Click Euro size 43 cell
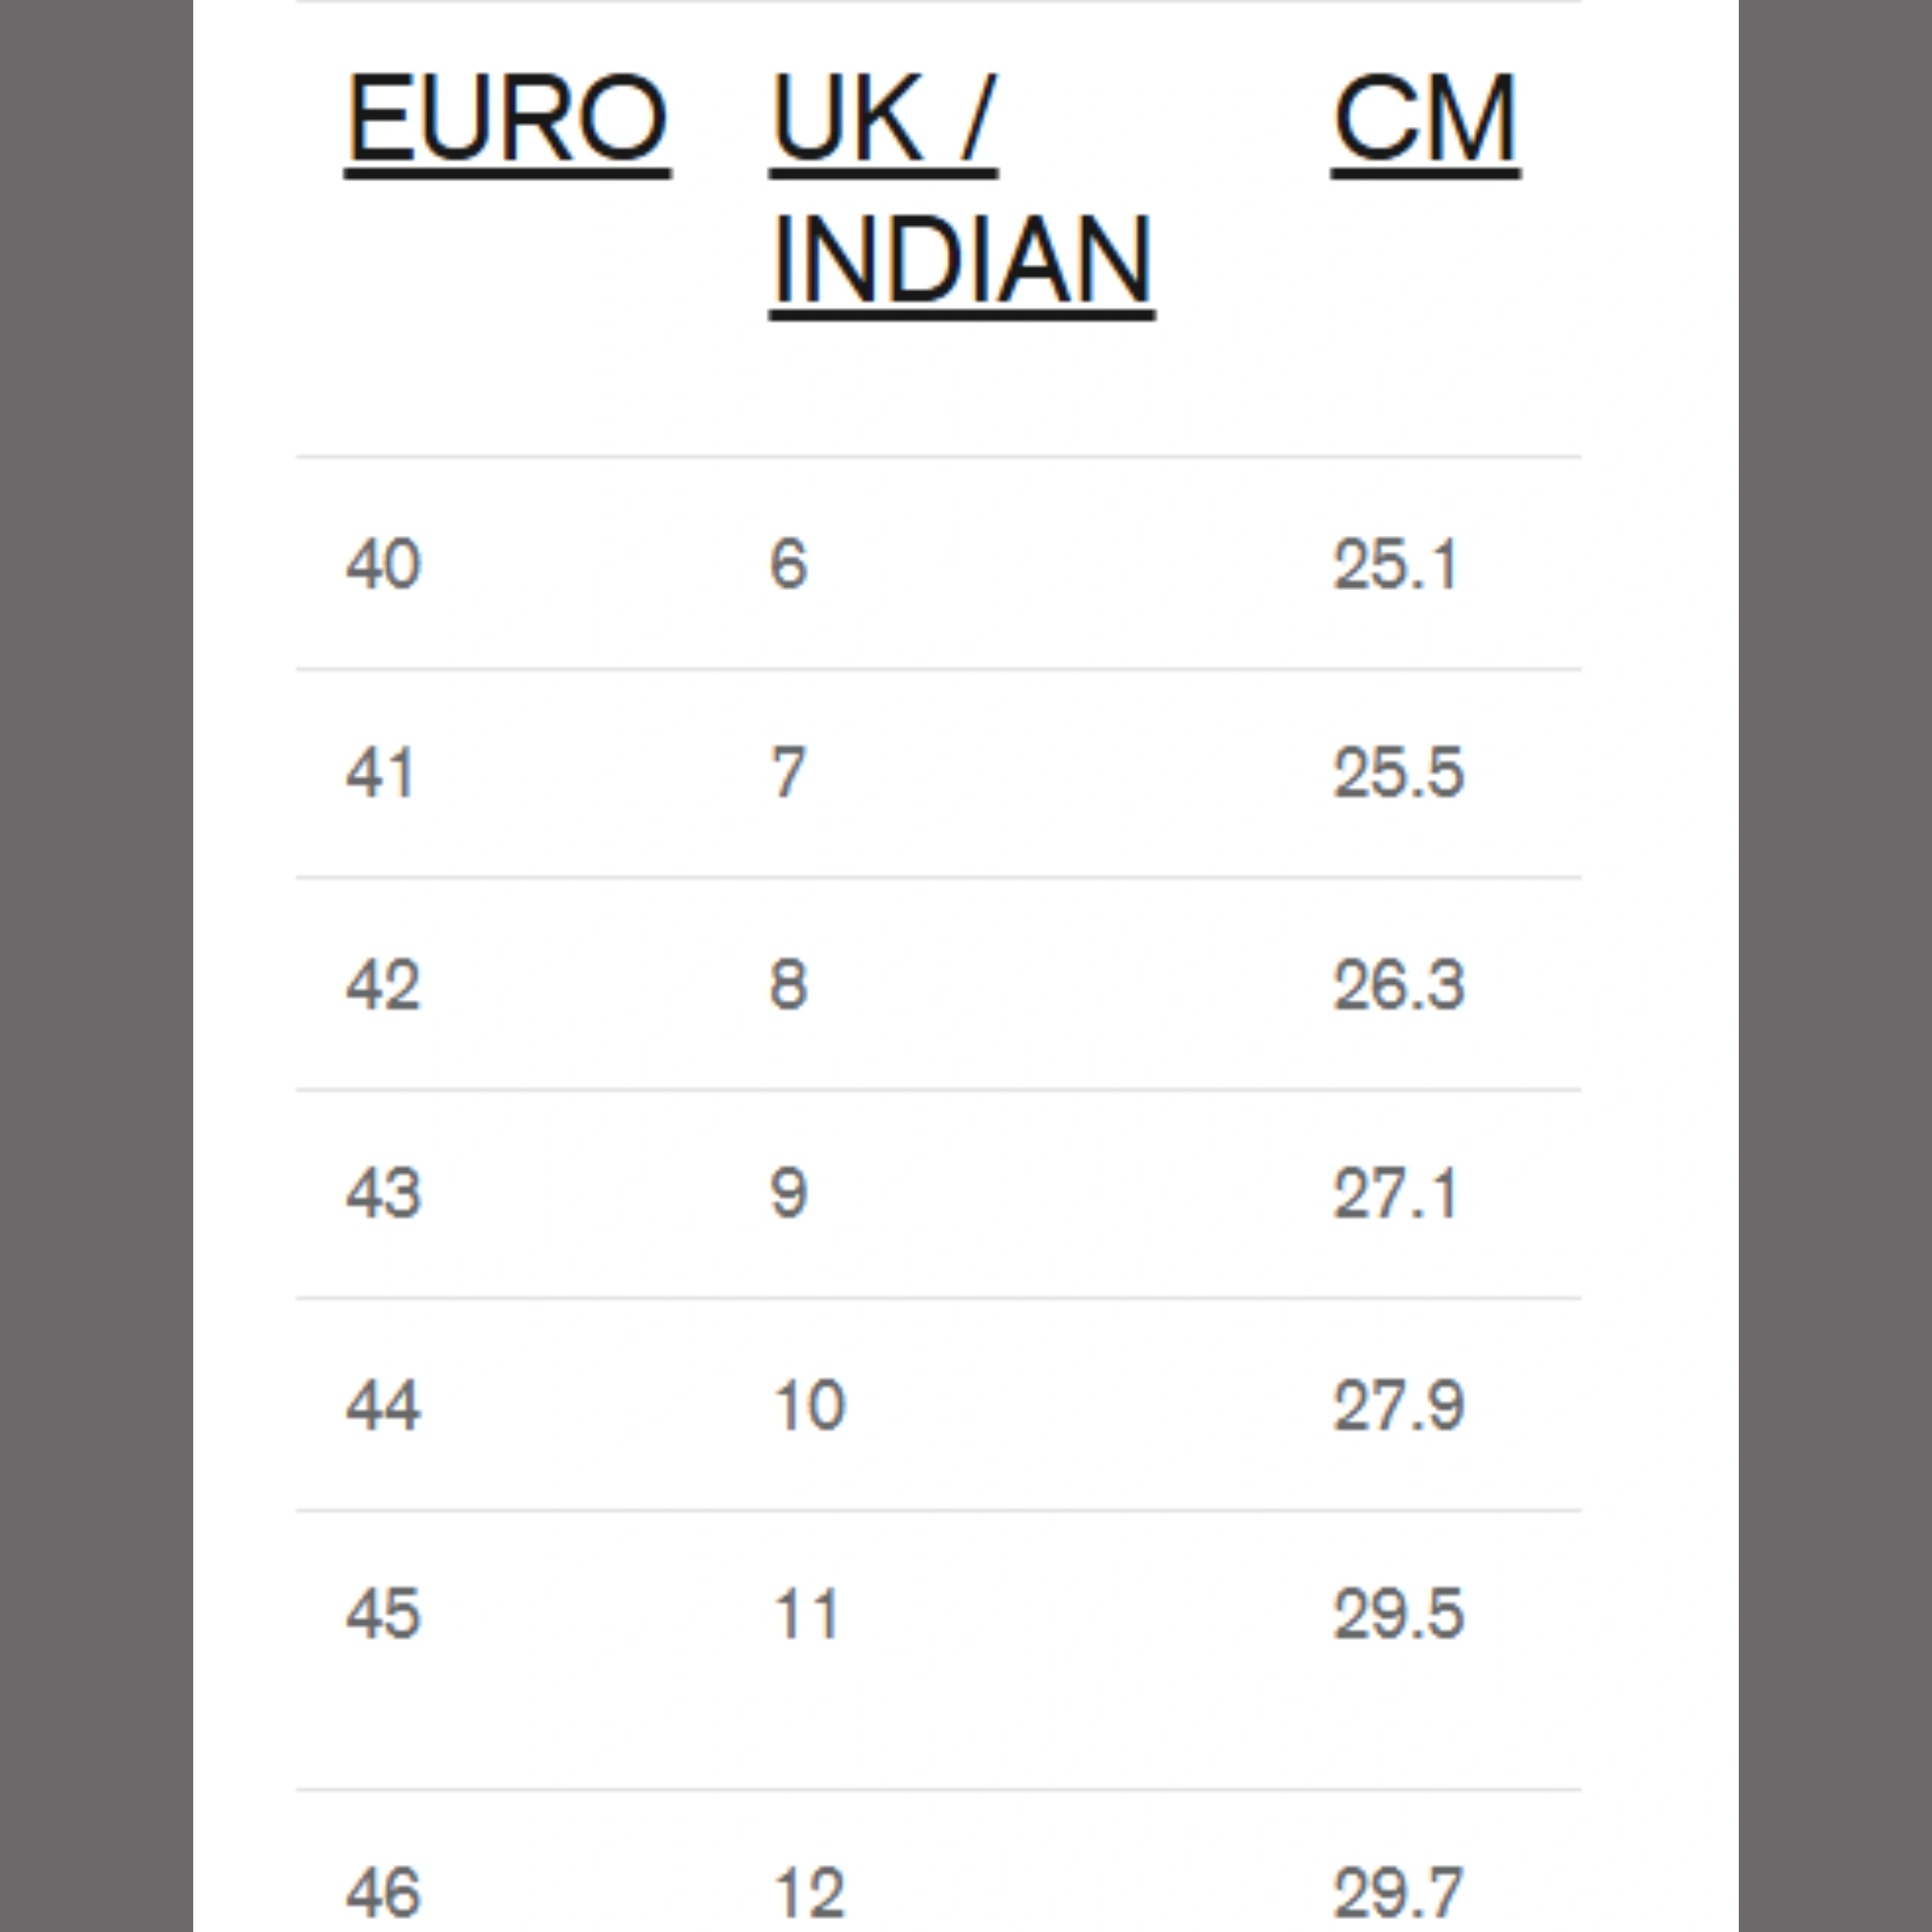 [383, 1193]
